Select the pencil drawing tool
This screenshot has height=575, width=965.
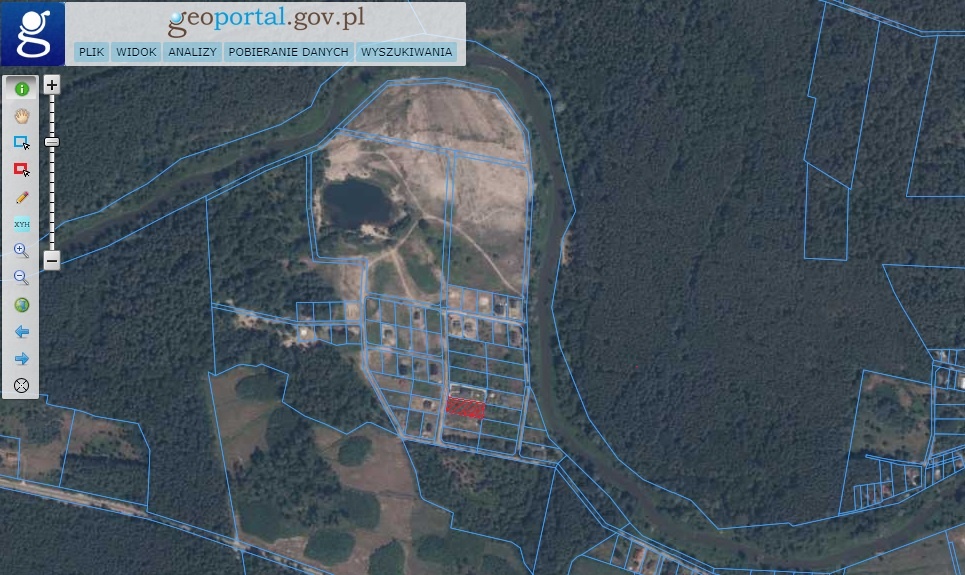tap(22, 197)
